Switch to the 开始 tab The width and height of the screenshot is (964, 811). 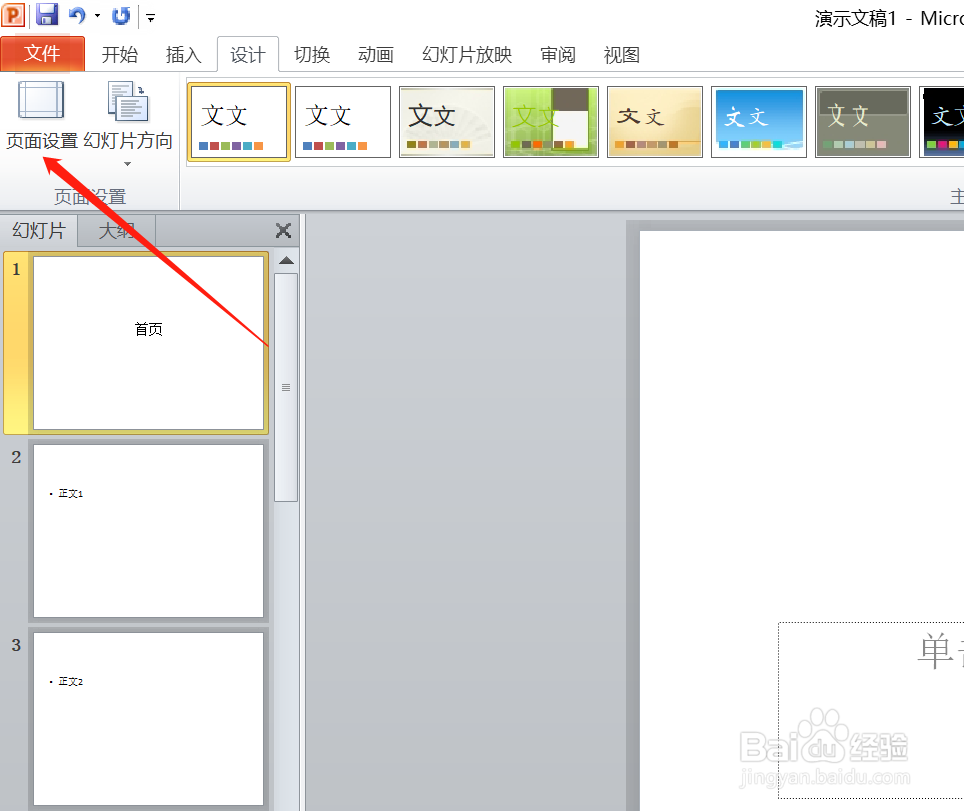tap(119, 55)
